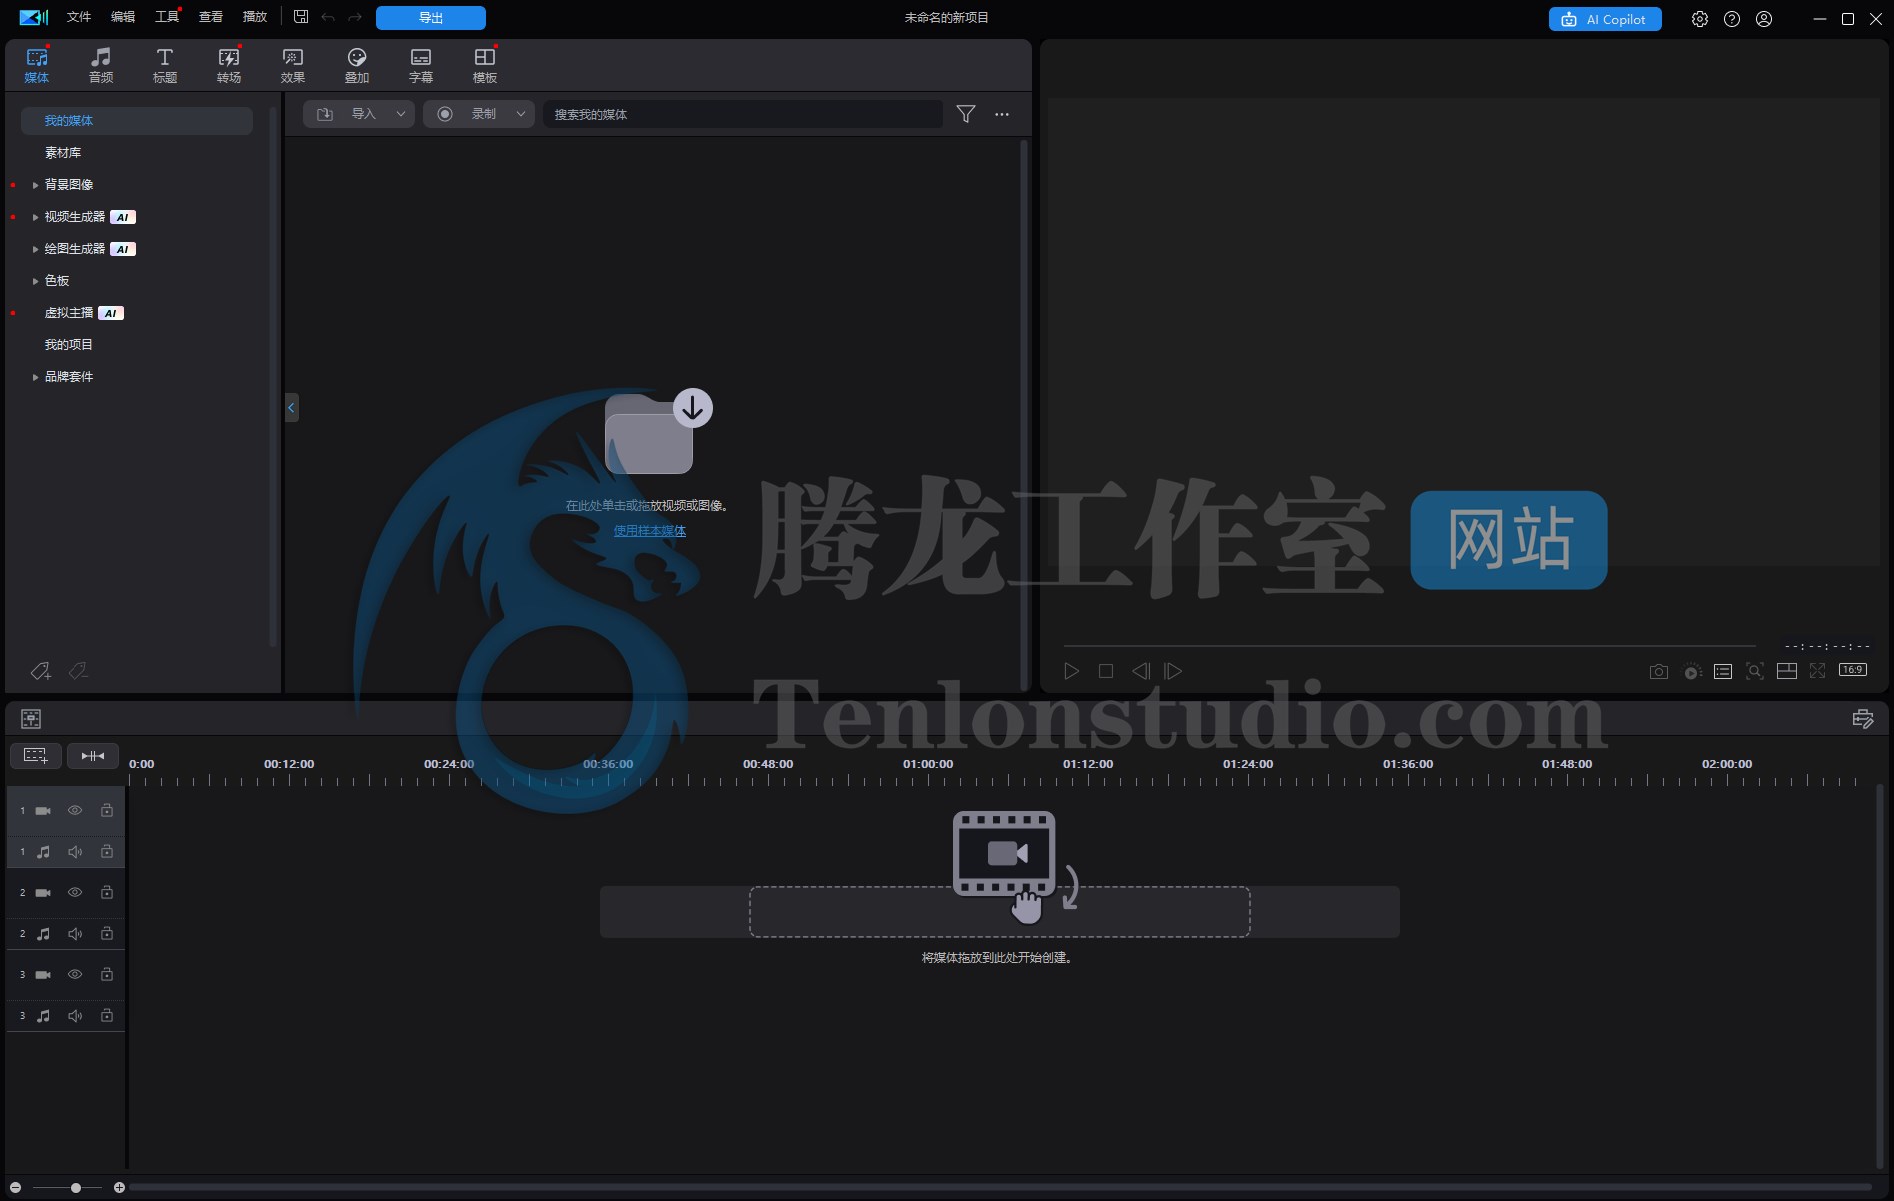Stop the preview playback
This screenshot has height=1201, width=1894.
tap(1106, 671)
